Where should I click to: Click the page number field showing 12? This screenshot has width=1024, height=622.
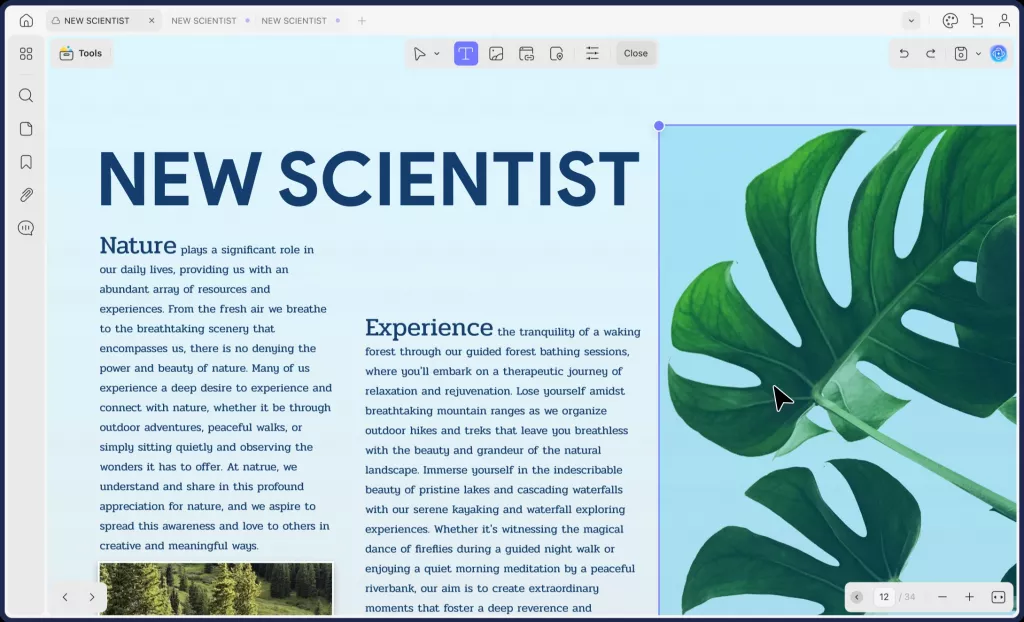[x=884, y=597]
